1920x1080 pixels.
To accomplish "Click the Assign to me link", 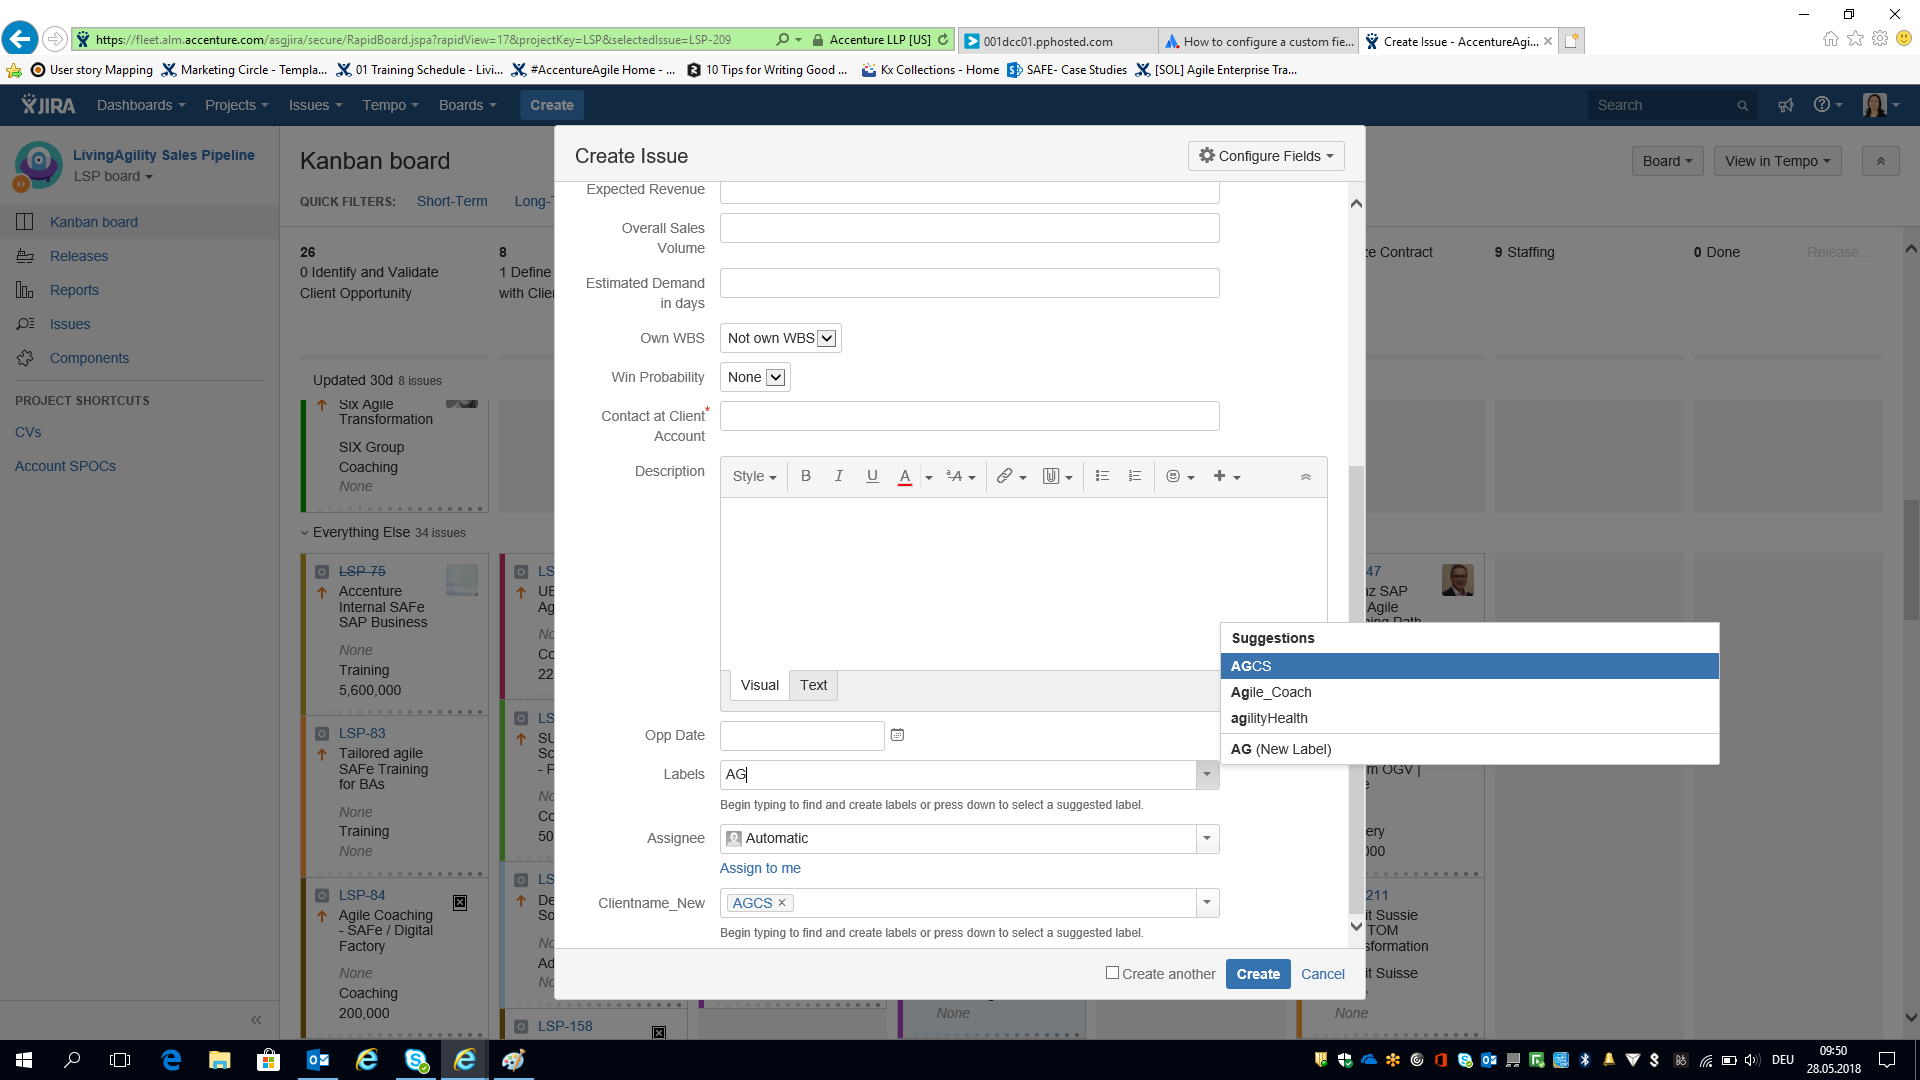I will [760, 868].
